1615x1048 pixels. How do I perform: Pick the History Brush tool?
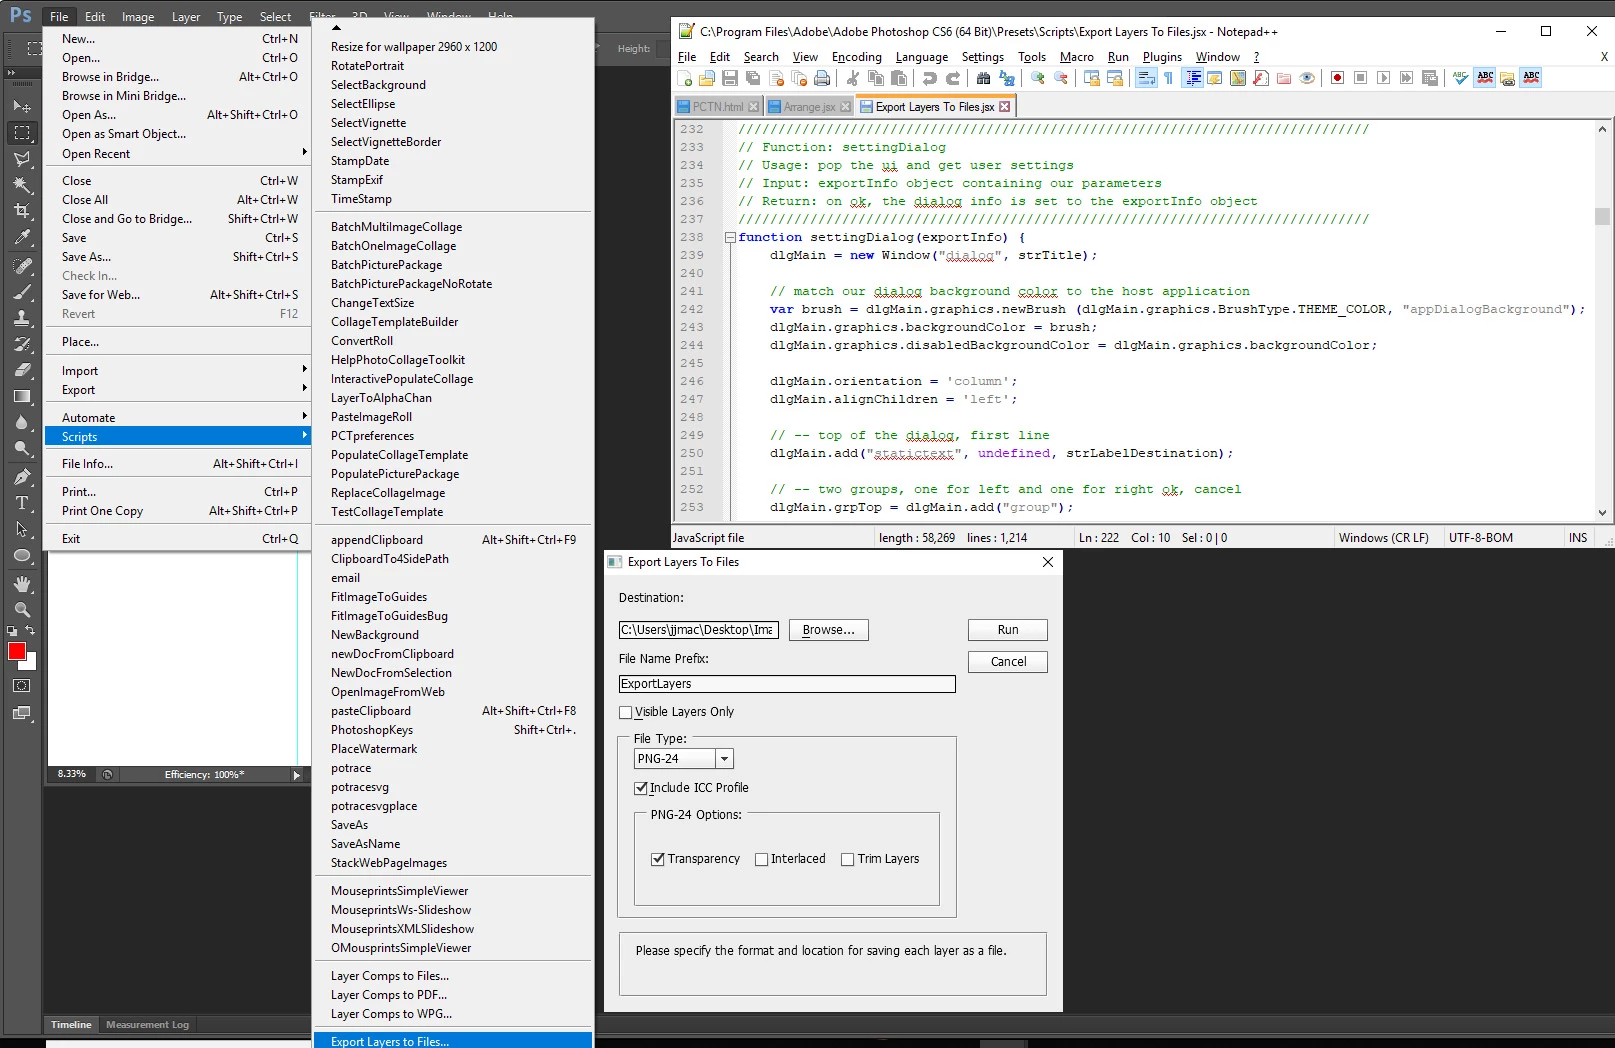22,344
